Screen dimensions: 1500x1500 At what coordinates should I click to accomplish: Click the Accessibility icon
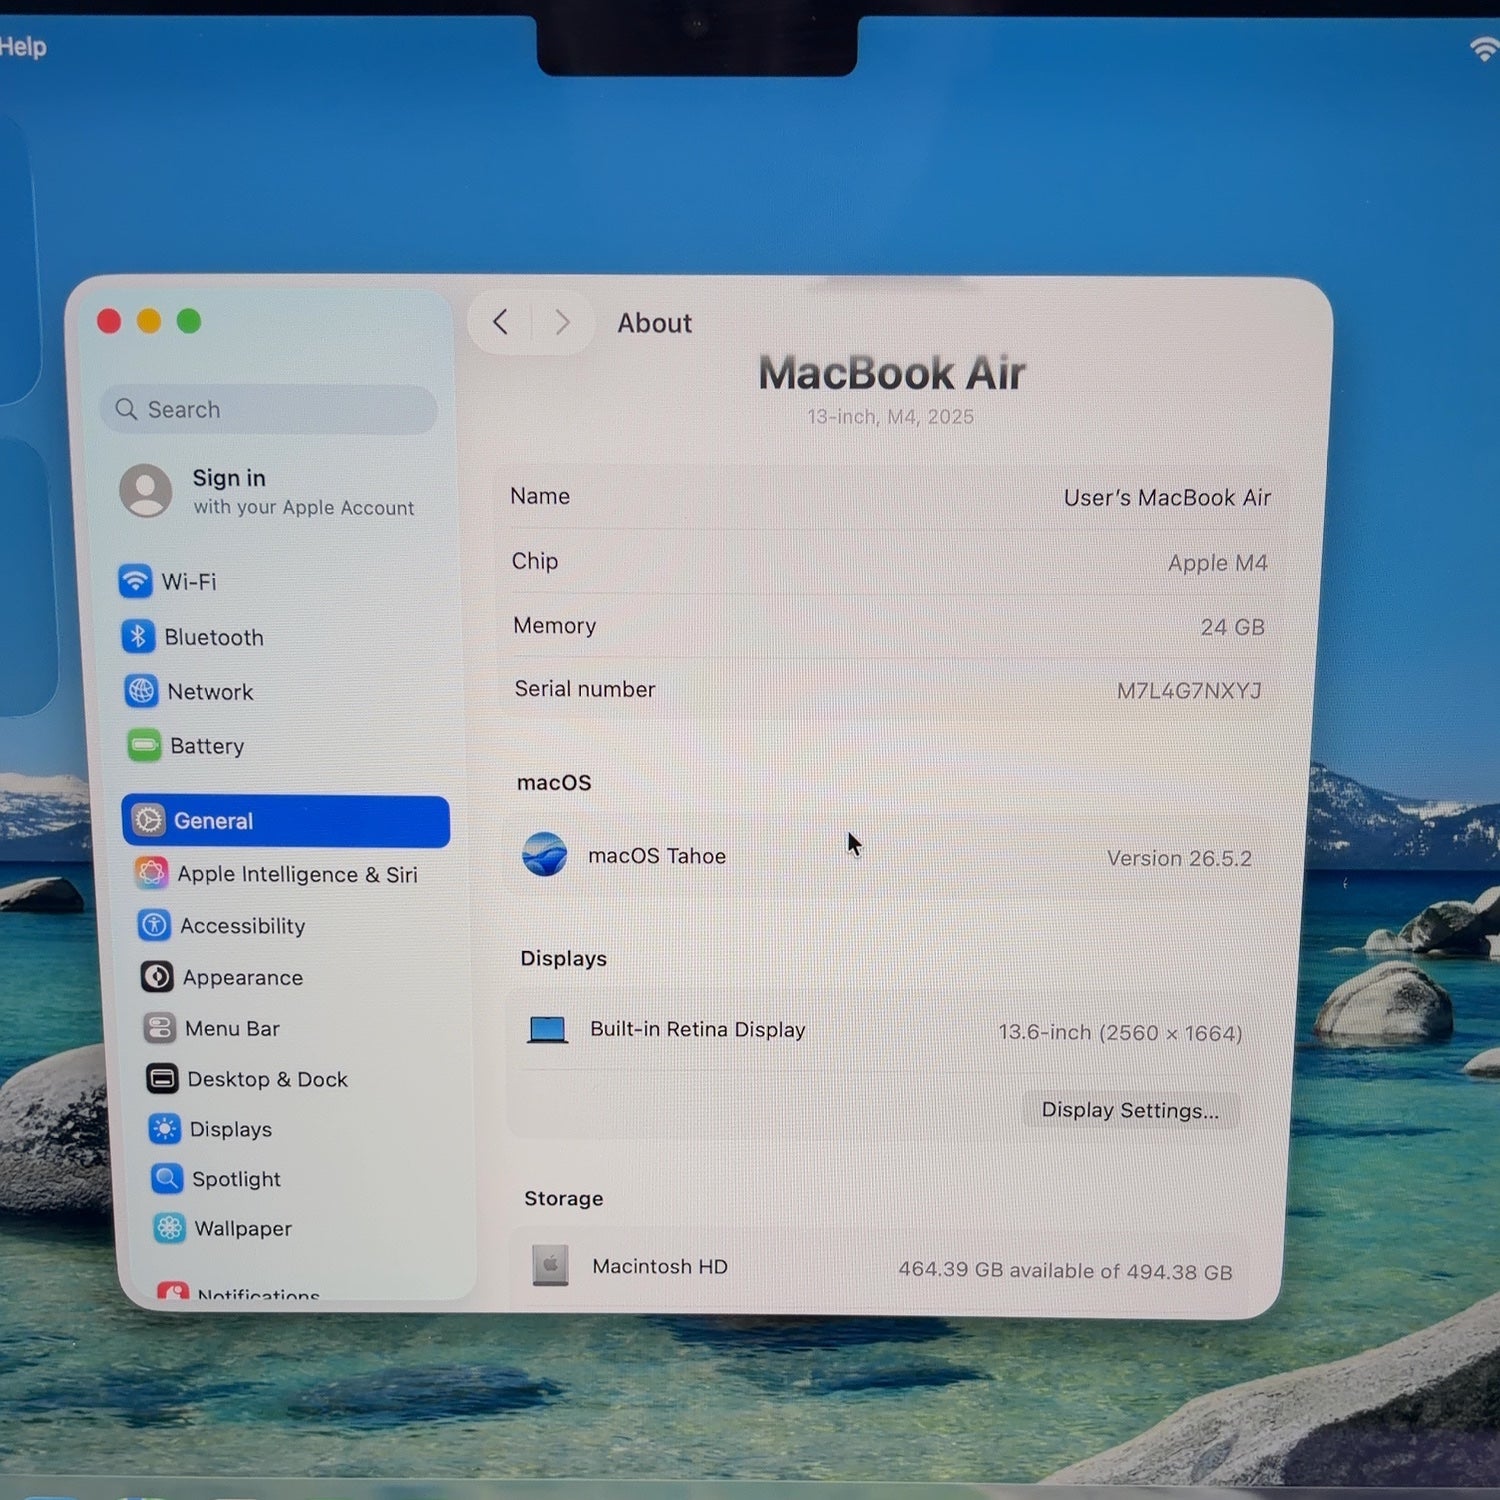154,925
